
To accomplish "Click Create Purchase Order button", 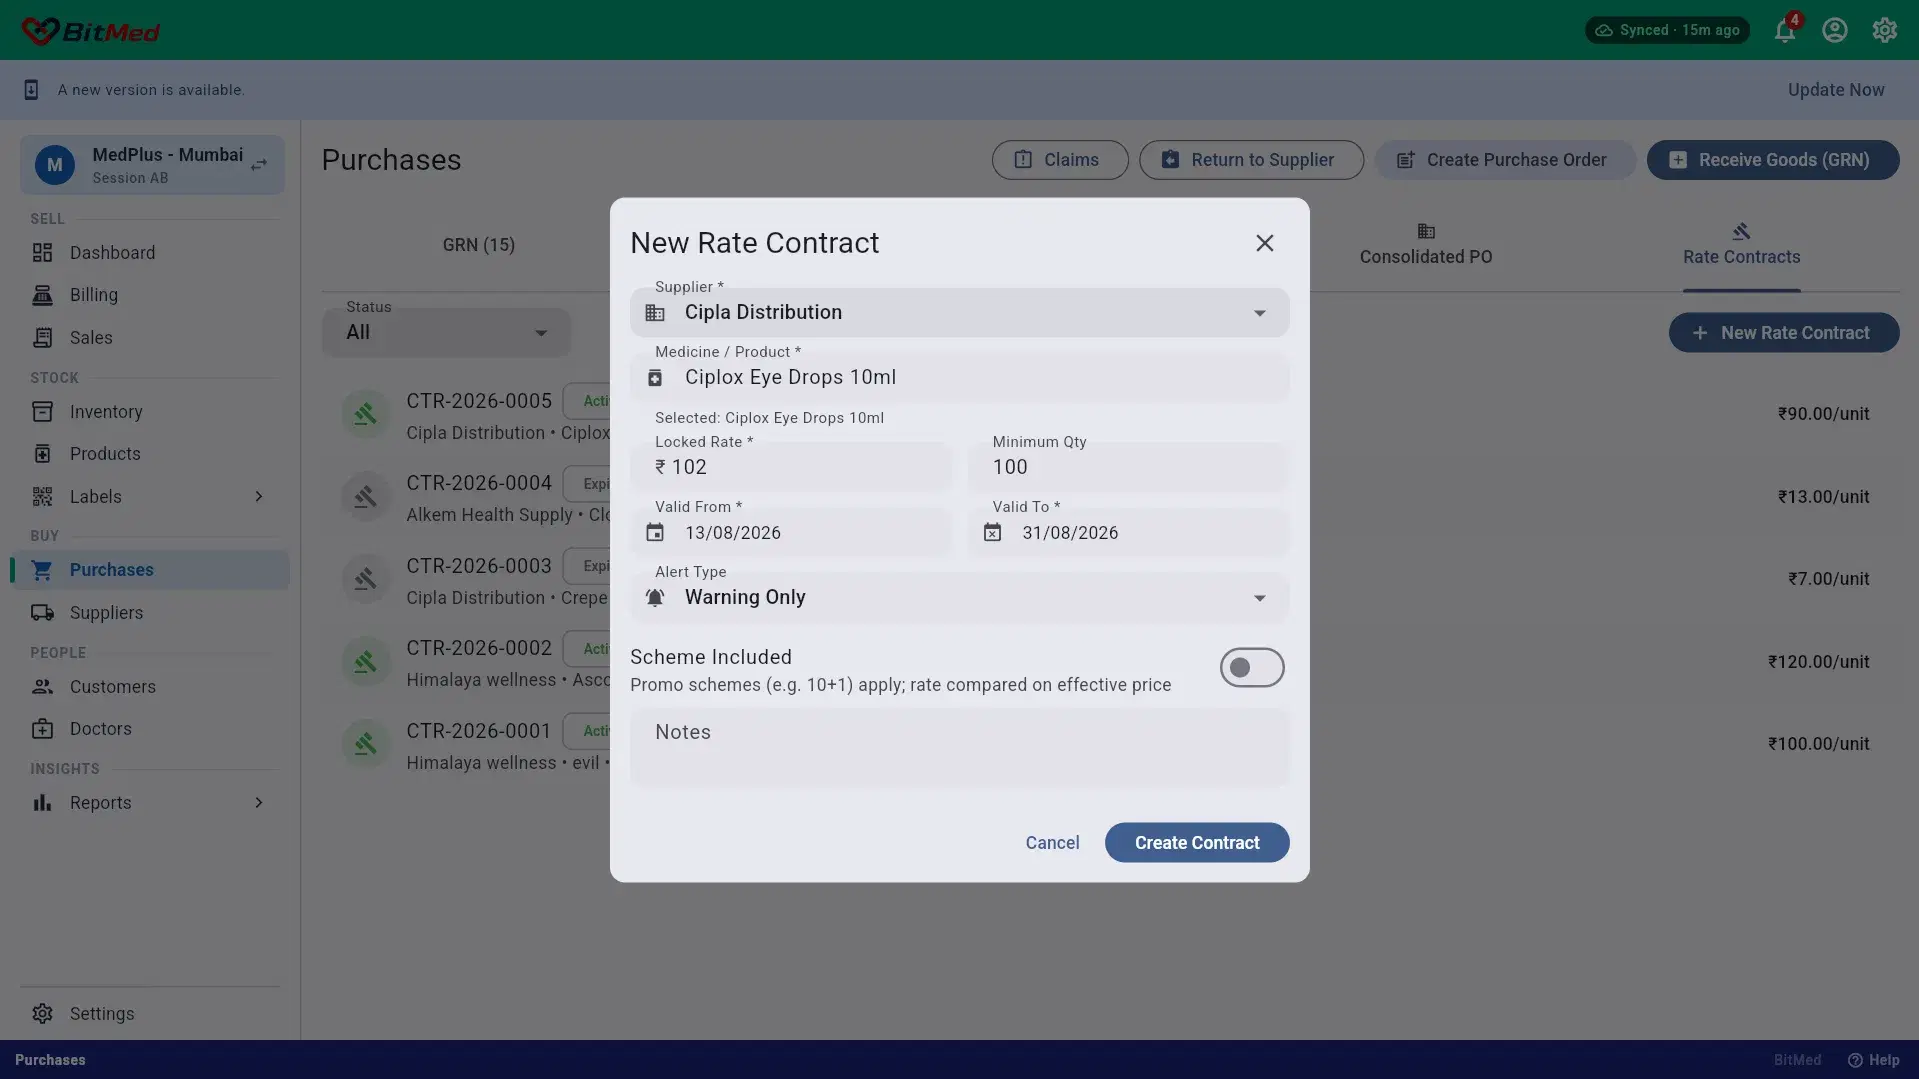I will coord(1505,160).
